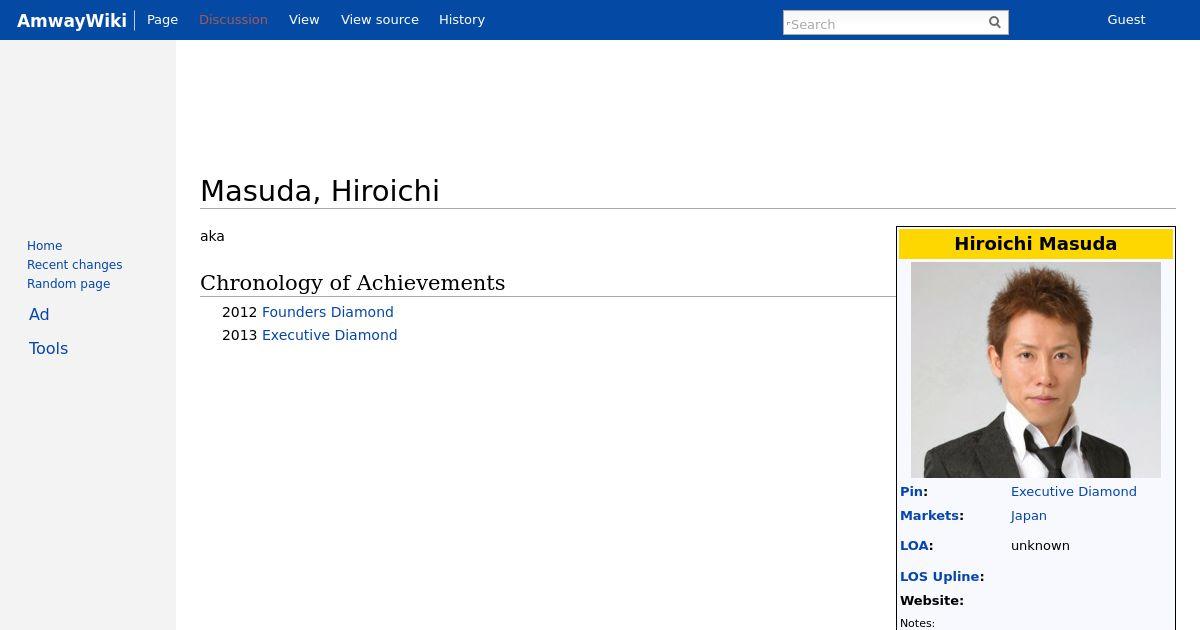Image resolution: width=1200 pixels, height=630 pixels.
Task: Select the 'Chronology of Achievements' heading
Action: point(352,283)
